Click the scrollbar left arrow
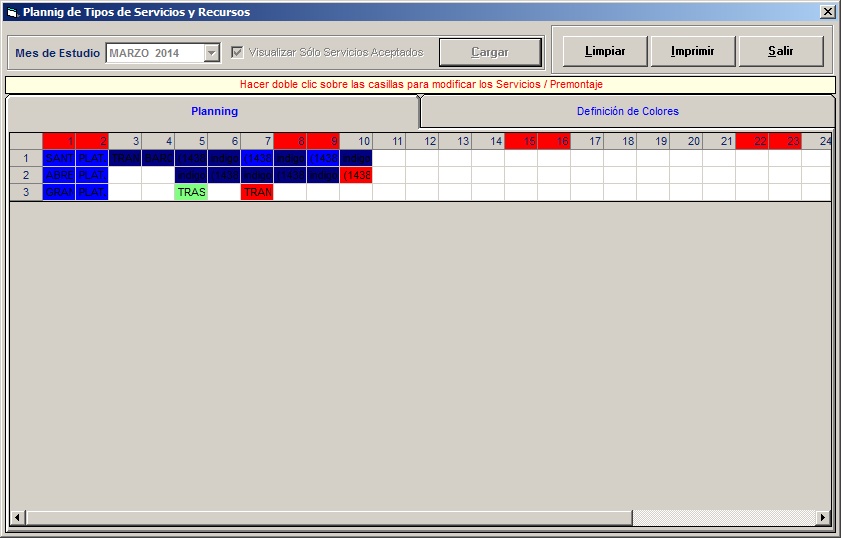Viewport: 841px width, 538px height. [17, 518]
